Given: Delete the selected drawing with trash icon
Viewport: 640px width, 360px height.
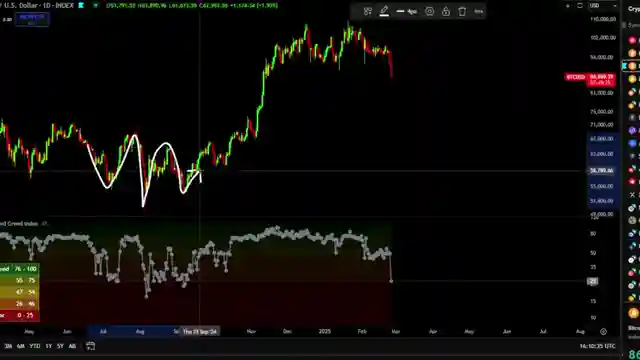Looking at the screenshot, I should (462, 11).
